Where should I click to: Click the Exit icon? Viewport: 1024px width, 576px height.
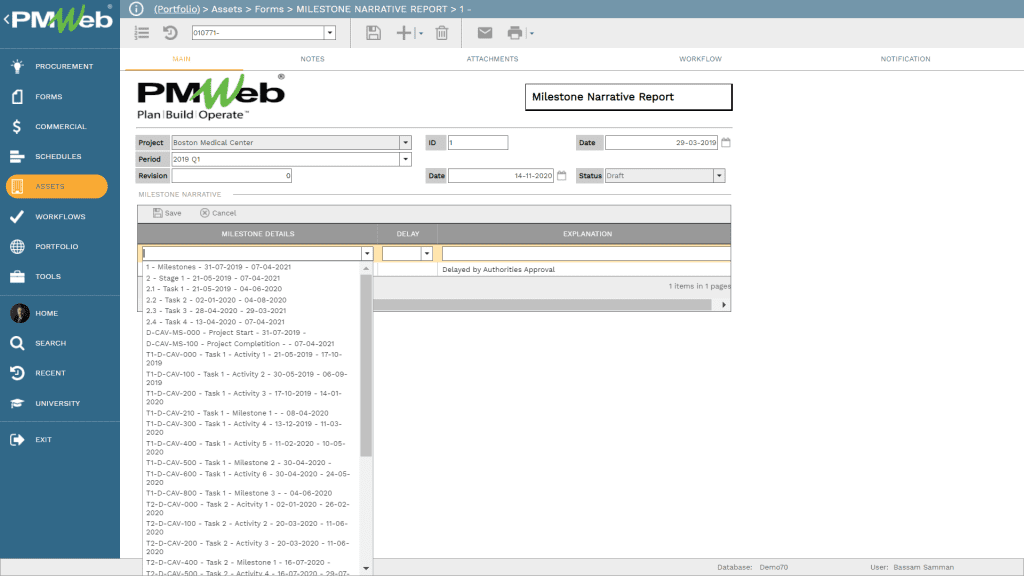[x=18, y=440]
